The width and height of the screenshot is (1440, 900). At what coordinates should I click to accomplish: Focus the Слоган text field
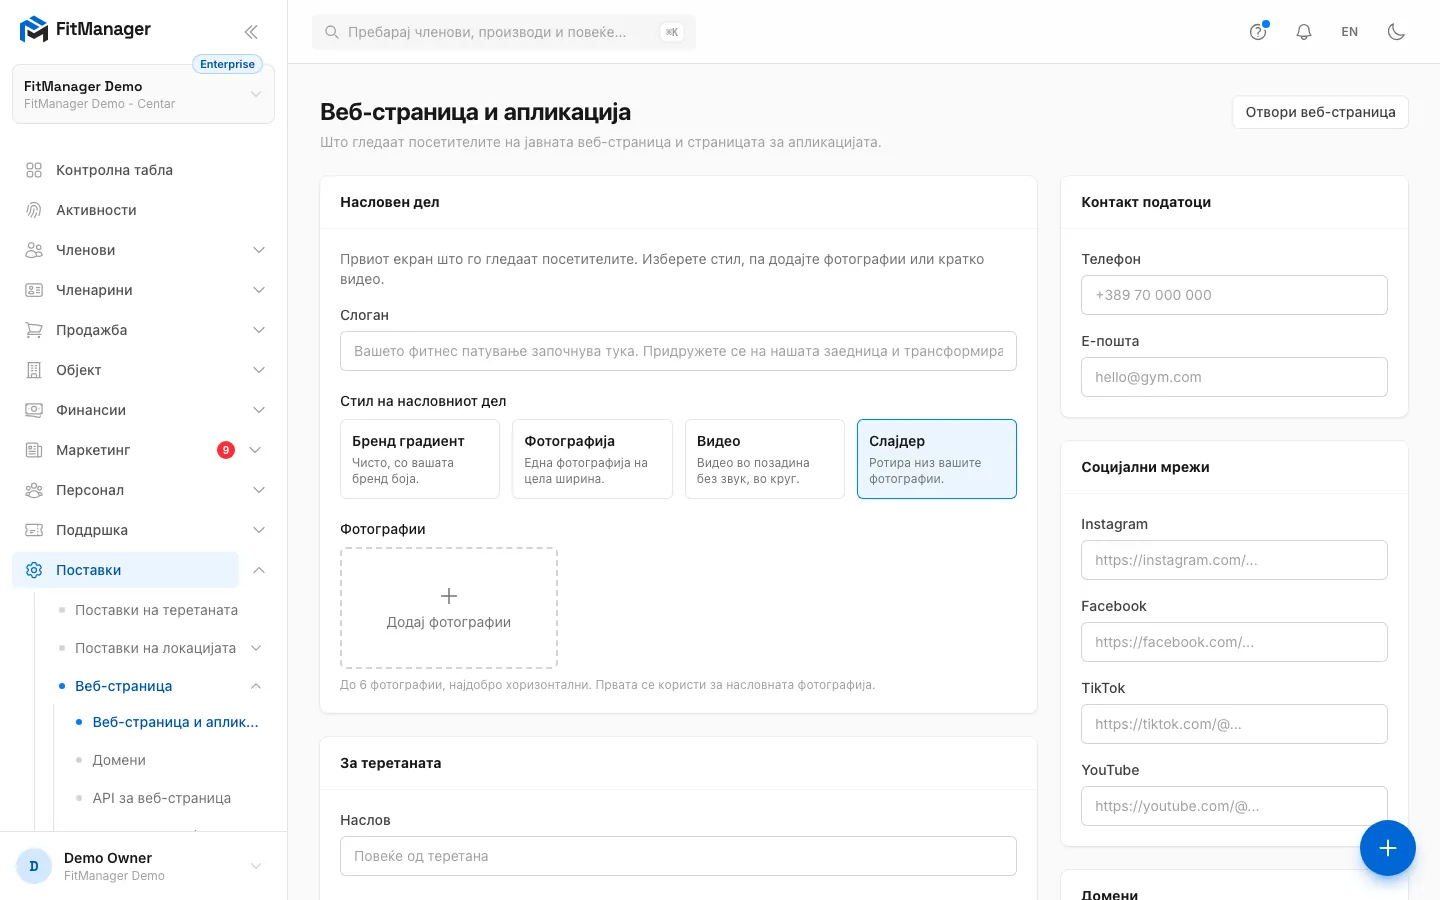tap(678, 351)
